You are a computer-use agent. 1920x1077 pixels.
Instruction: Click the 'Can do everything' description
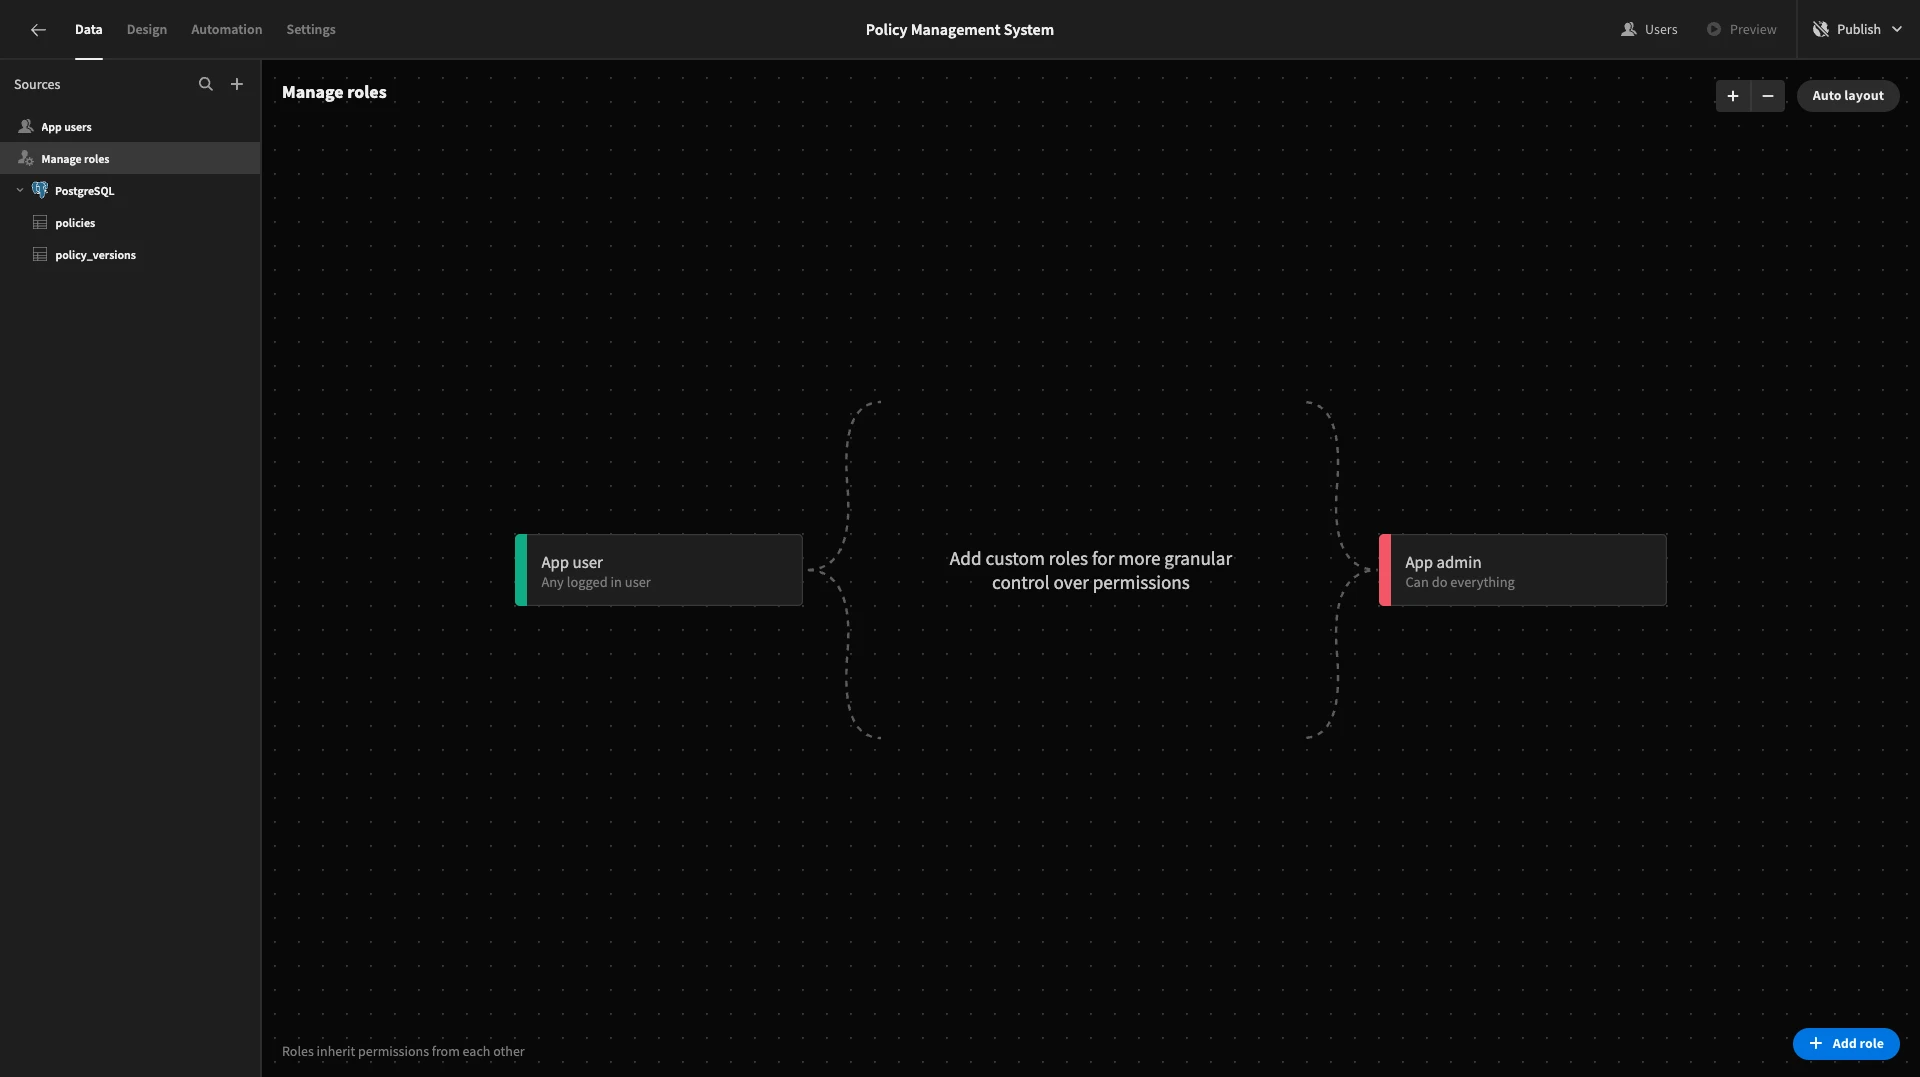(x=1460, y=583)
